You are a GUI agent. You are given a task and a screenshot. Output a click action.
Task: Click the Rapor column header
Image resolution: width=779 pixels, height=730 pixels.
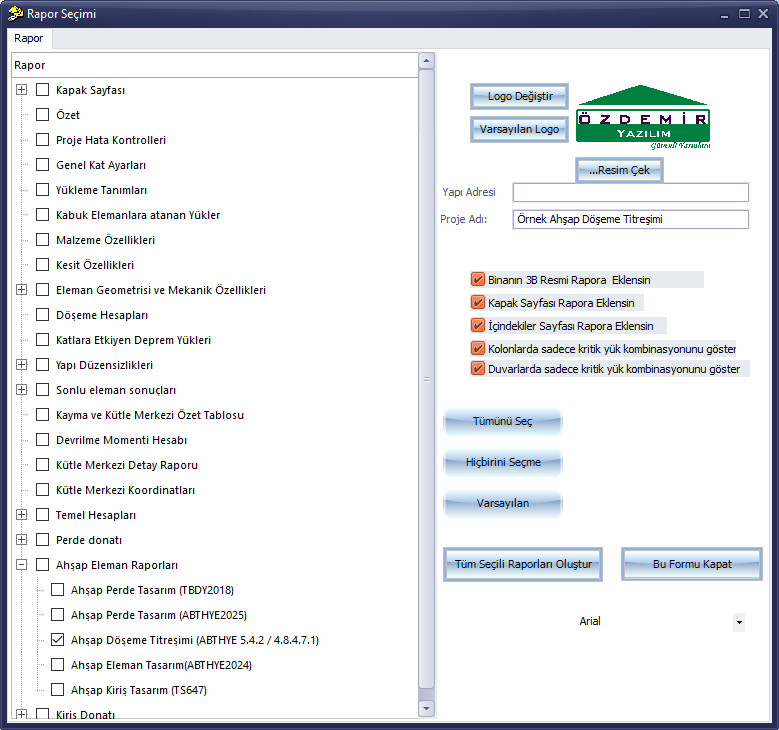coord(215,65)
